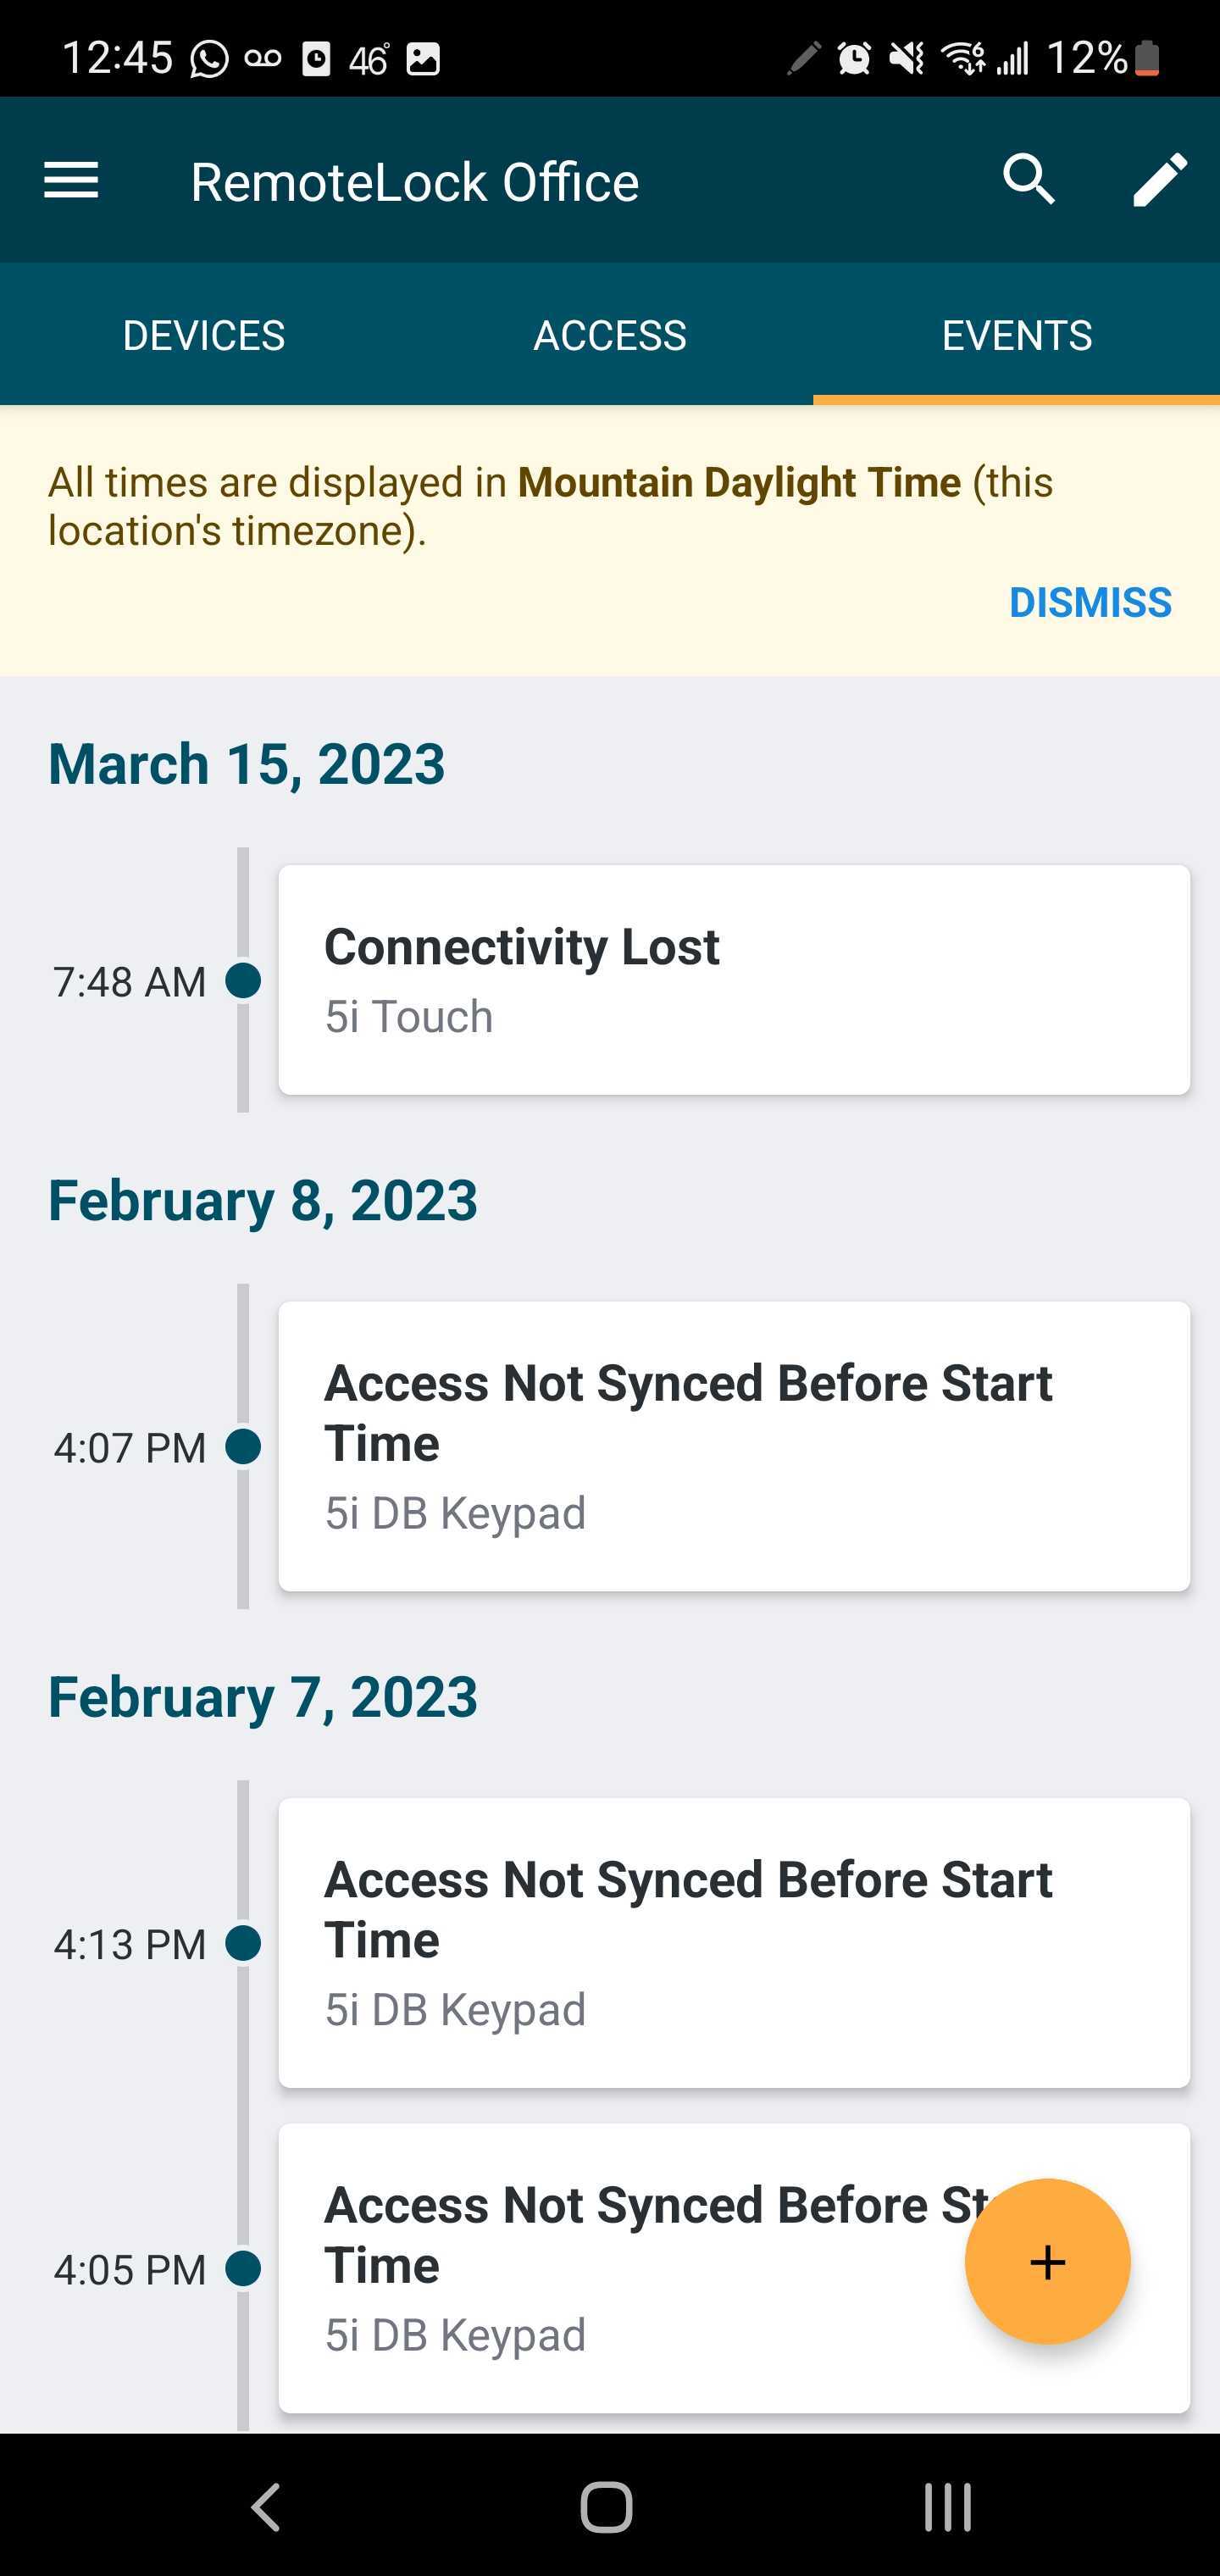Tap the March 15, 2023 date header
This screenshot has height=2576, width=1220.
pos(247,764)
